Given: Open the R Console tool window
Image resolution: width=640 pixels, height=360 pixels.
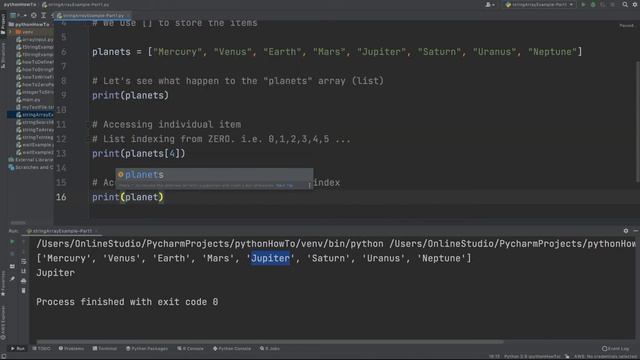Looking at the screenshot, I should point(190,349).
